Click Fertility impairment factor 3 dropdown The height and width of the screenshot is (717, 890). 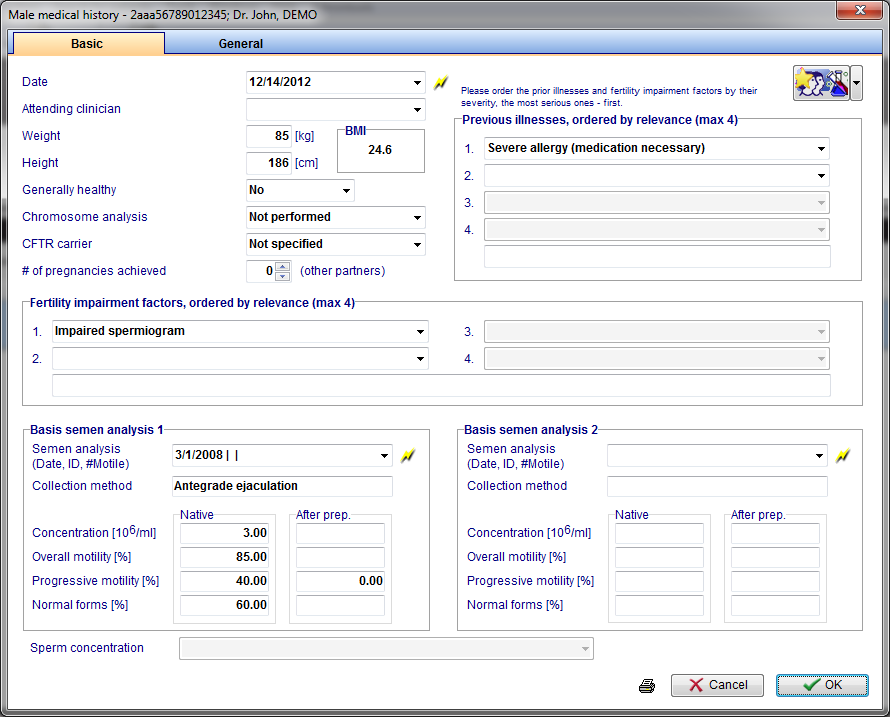[657, 332]
